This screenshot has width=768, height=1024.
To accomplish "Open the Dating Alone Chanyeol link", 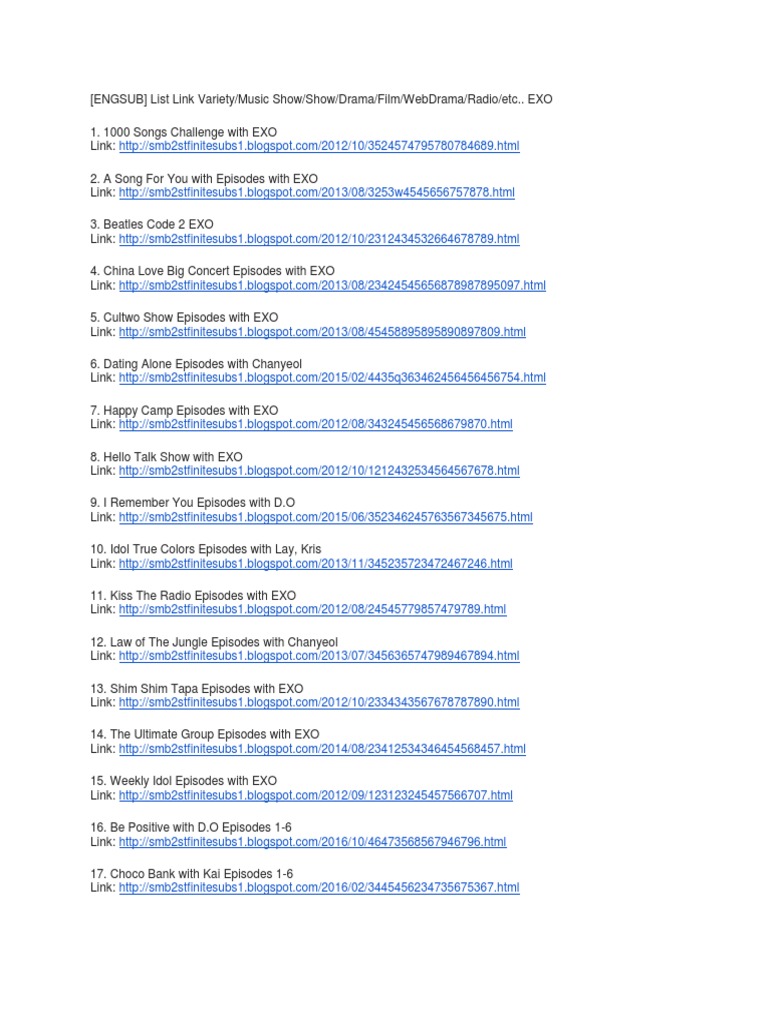I will pyautogui.click(x=332, y=377).
